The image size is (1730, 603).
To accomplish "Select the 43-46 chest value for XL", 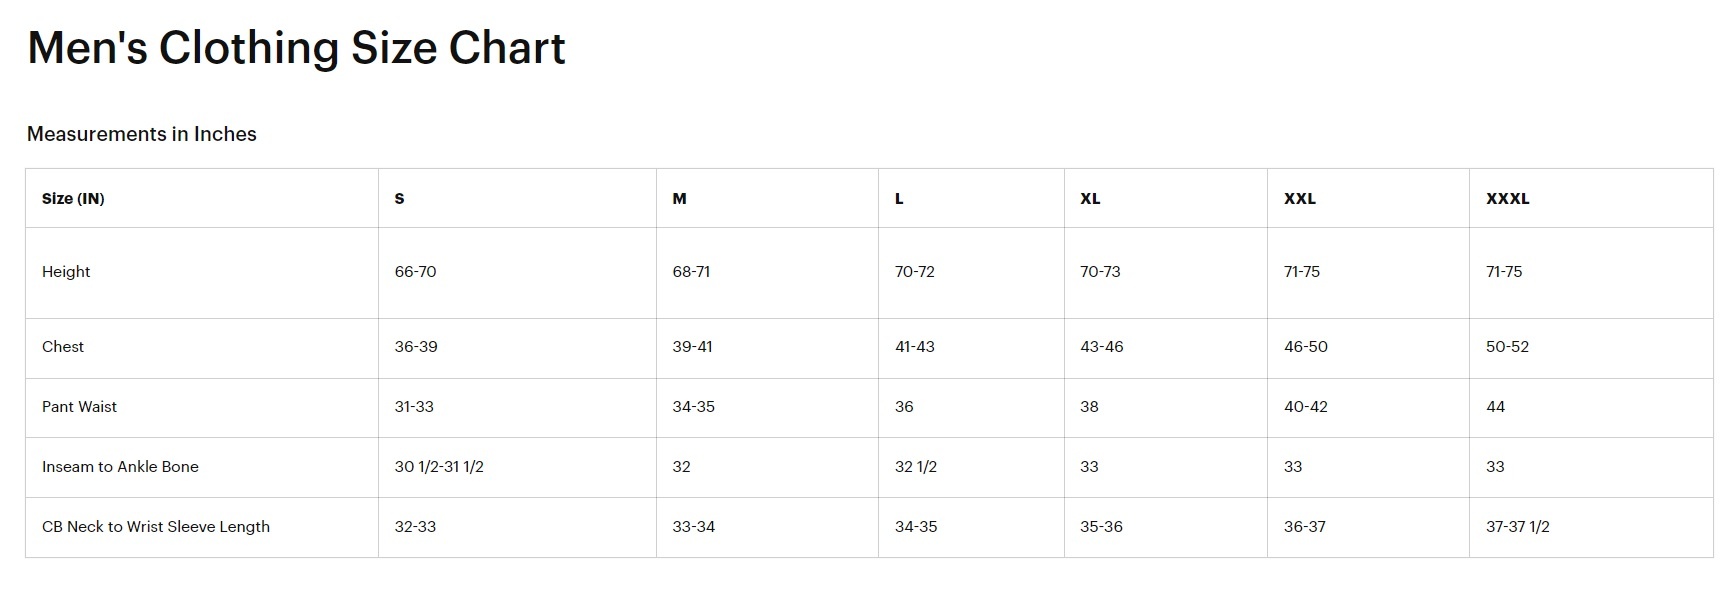I will (1101, 346).
